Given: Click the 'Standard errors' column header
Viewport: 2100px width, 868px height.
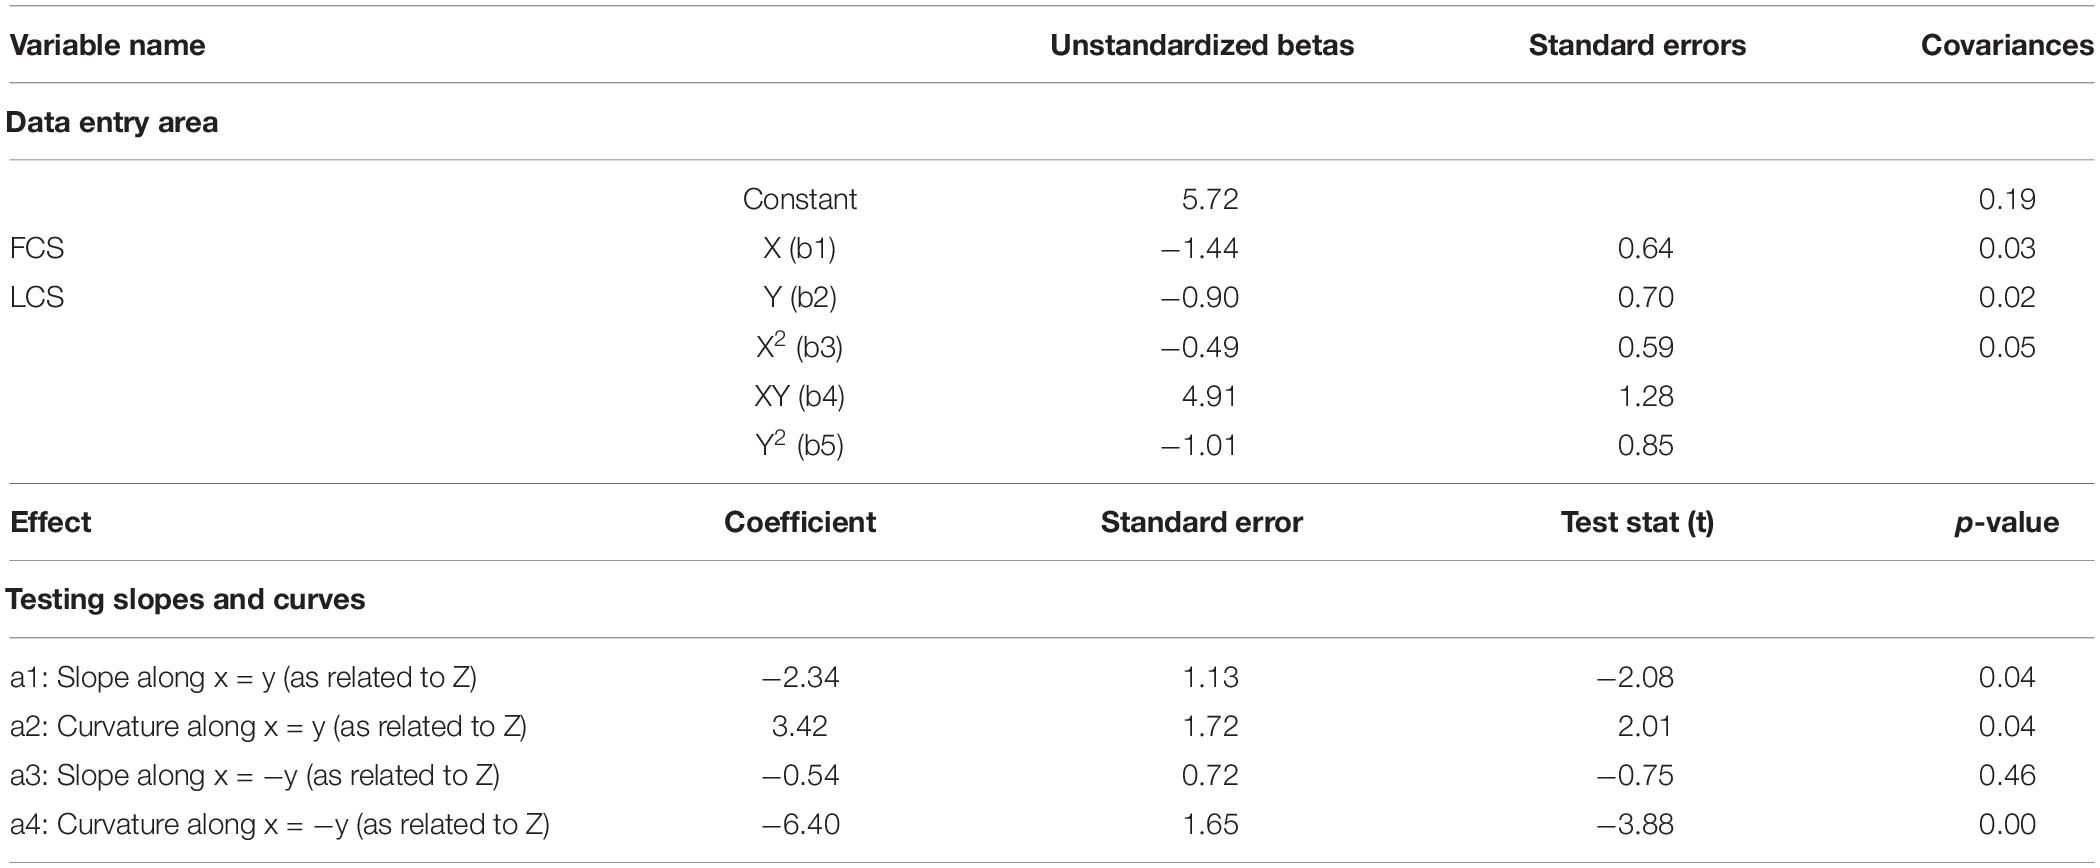Looking at the screenshot, I should pyautogui.click(x=1637, y=45).
